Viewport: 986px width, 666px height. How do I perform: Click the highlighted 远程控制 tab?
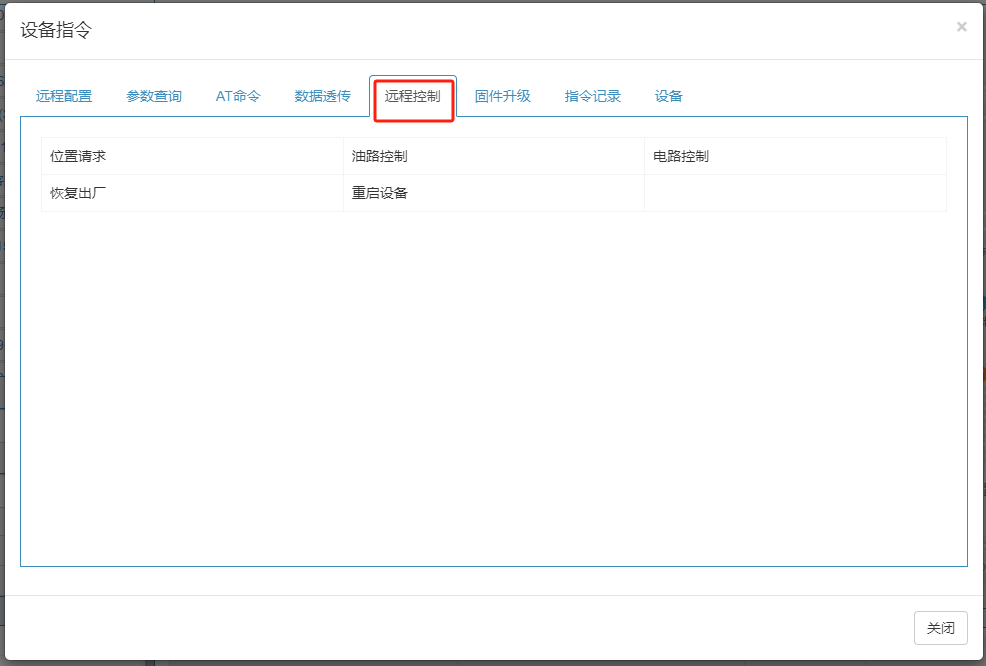(413, 97)
